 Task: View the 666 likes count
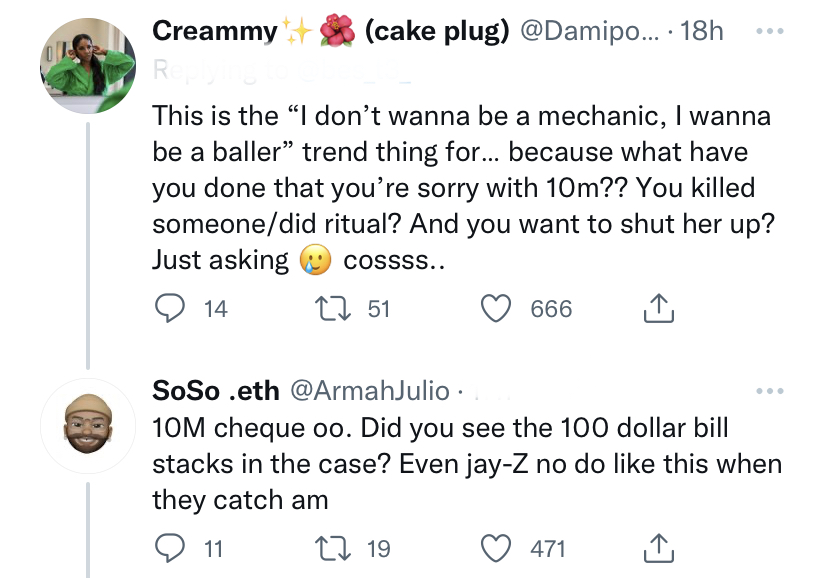click(x=551, y=309)
